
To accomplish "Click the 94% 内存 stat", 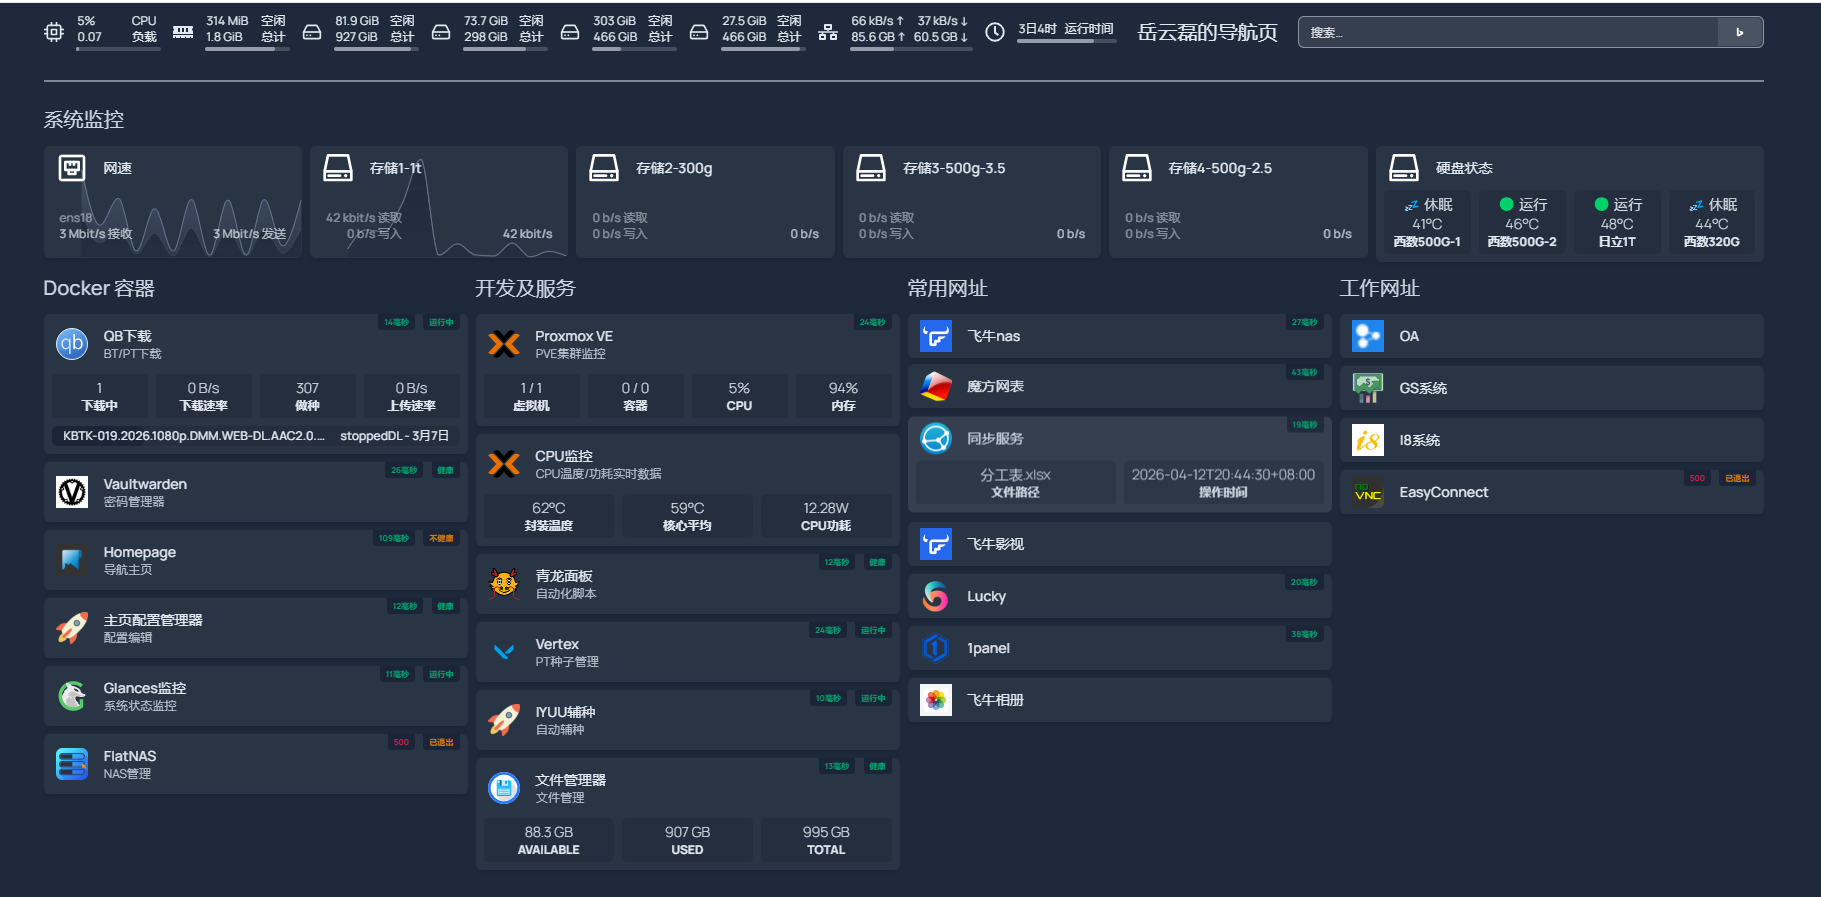I will [843, 396].
